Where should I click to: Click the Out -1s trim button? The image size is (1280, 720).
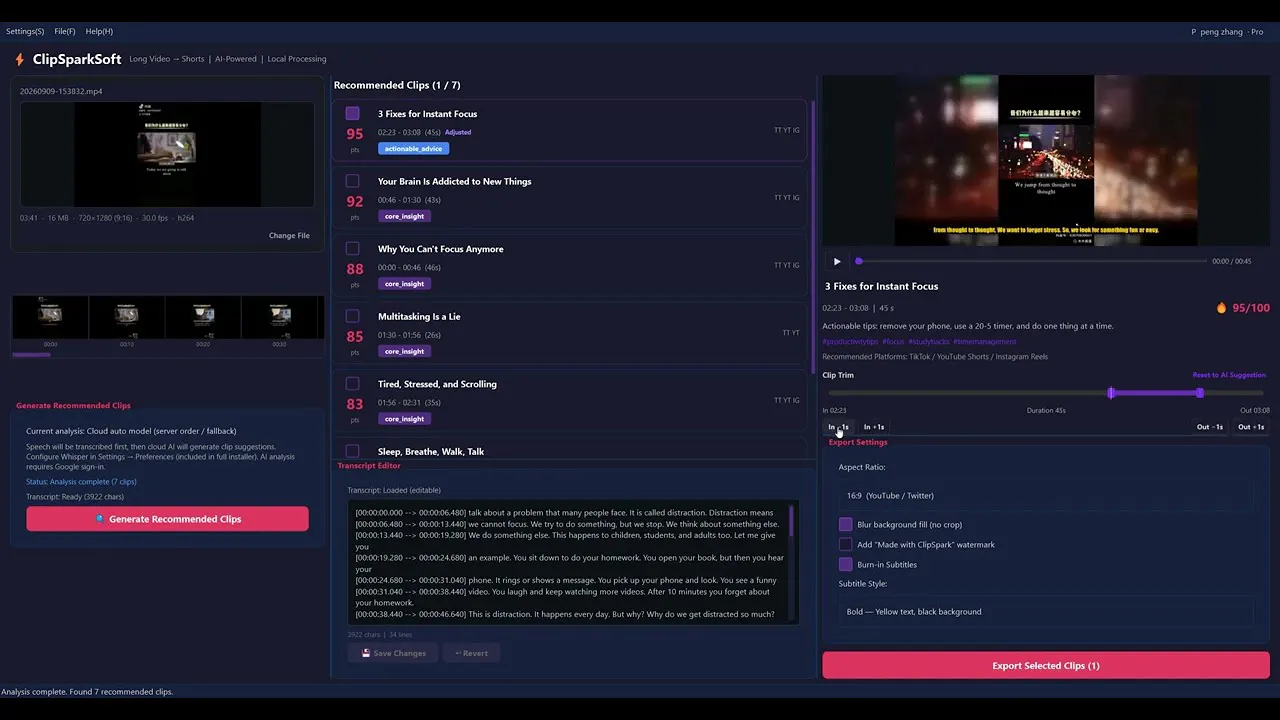(1210, 427)
